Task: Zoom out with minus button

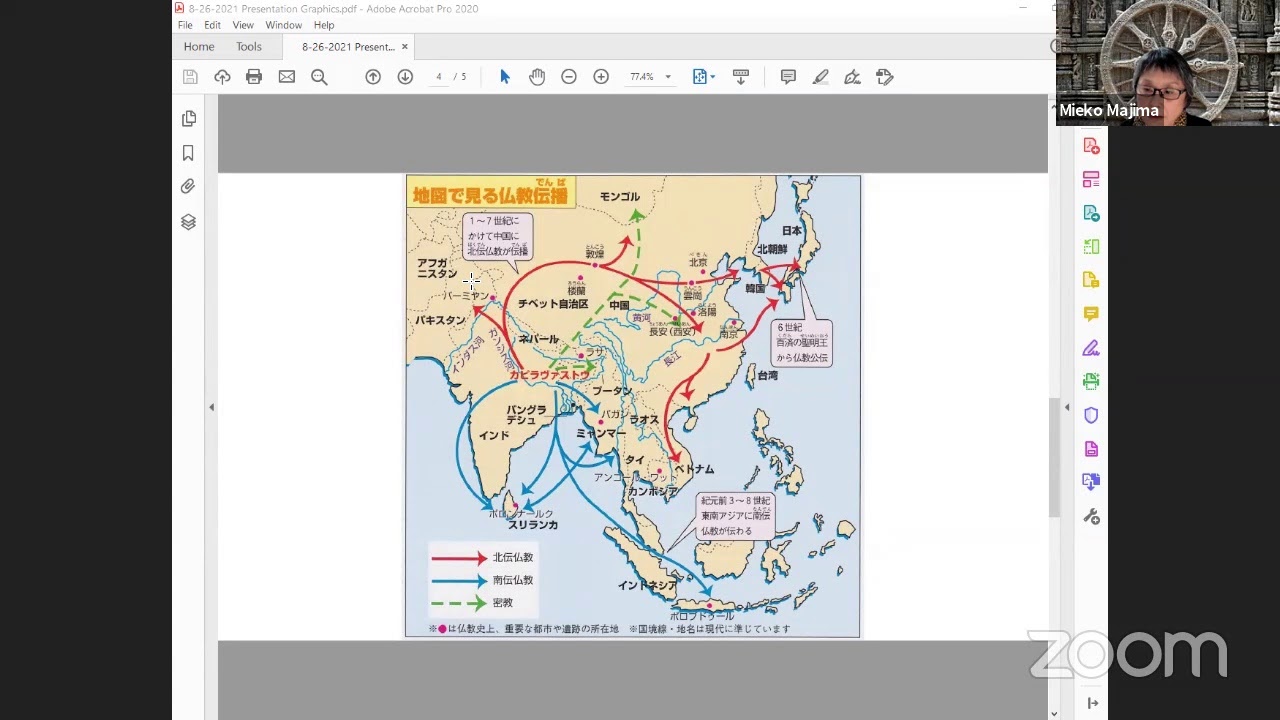Action: (x=569, y=77)
